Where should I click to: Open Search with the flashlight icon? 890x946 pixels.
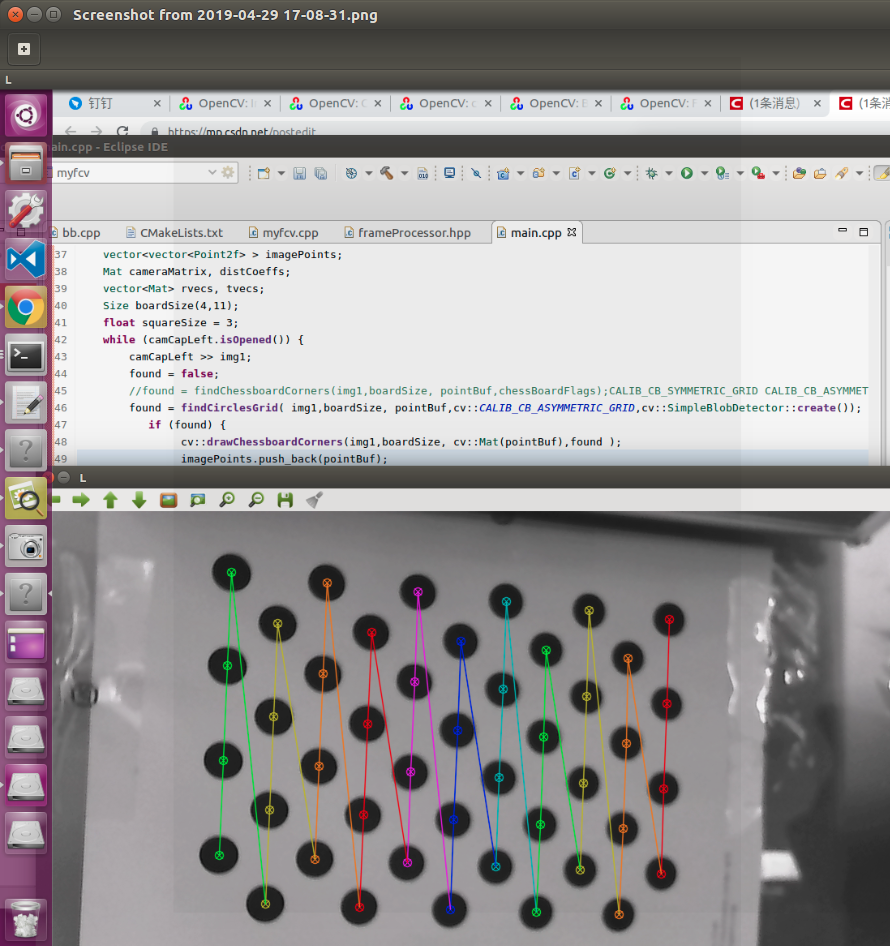click(476, 172)
